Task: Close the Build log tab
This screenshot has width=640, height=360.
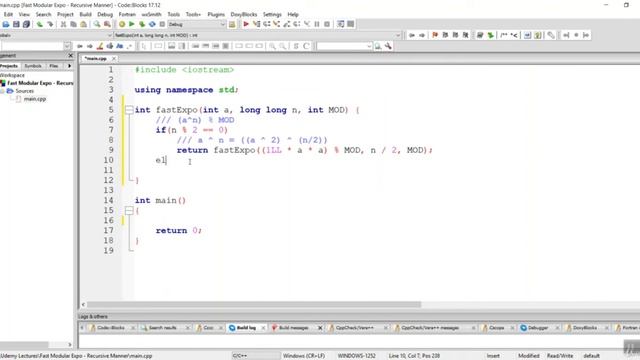Action: pyautogui.click(x=263, y=328)
